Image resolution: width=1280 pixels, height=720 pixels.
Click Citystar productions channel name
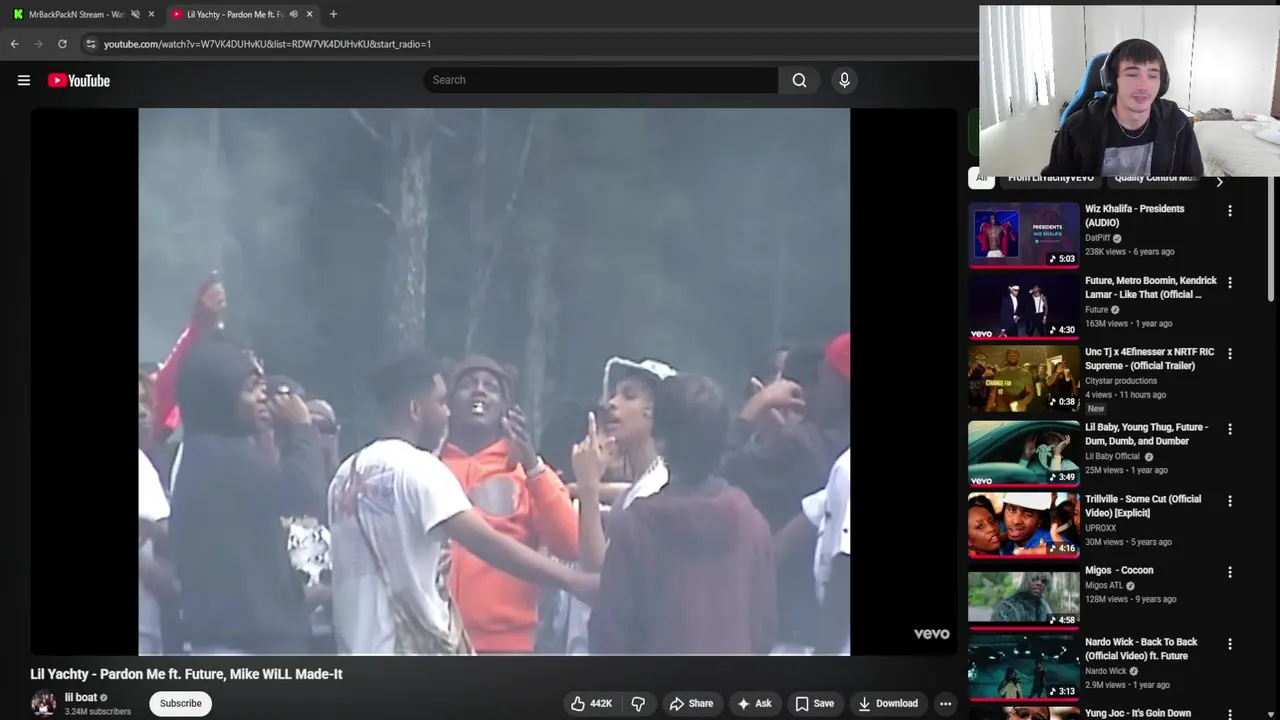[1121, 381]
